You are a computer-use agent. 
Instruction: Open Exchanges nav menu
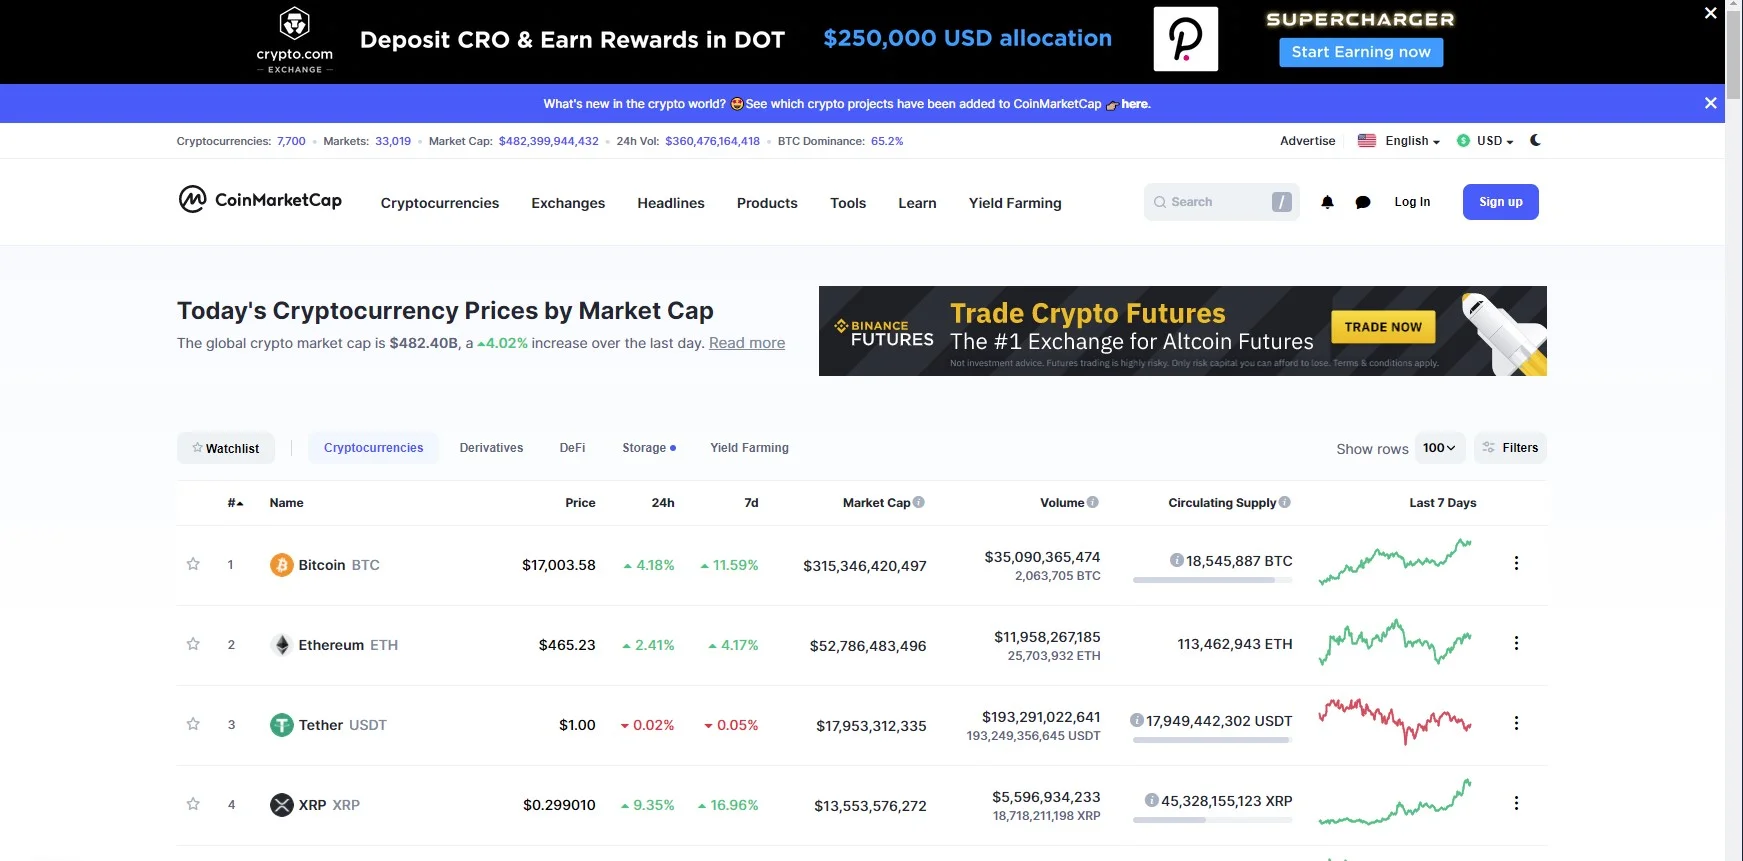[x=568, y=203]
